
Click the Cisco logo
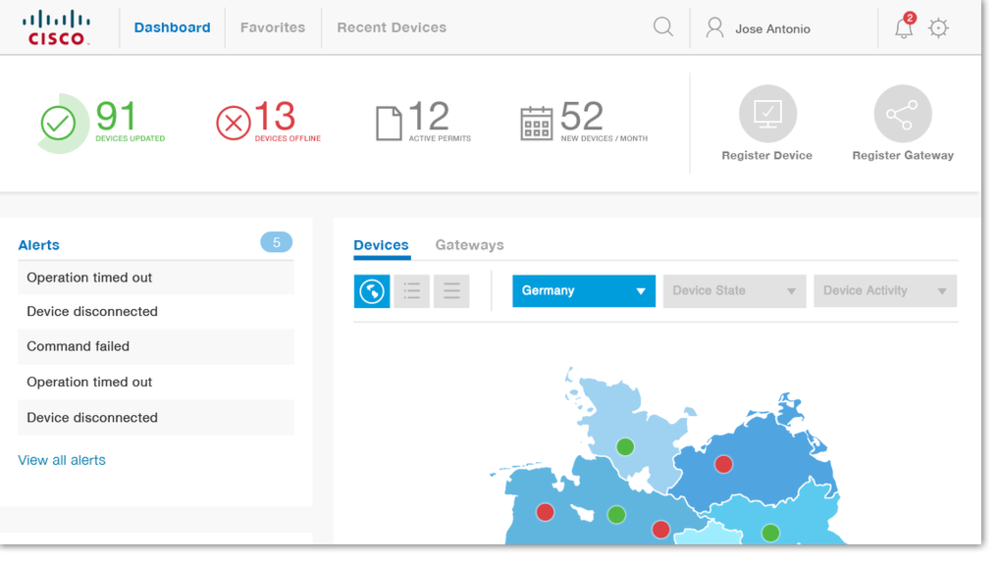point(56,27)
